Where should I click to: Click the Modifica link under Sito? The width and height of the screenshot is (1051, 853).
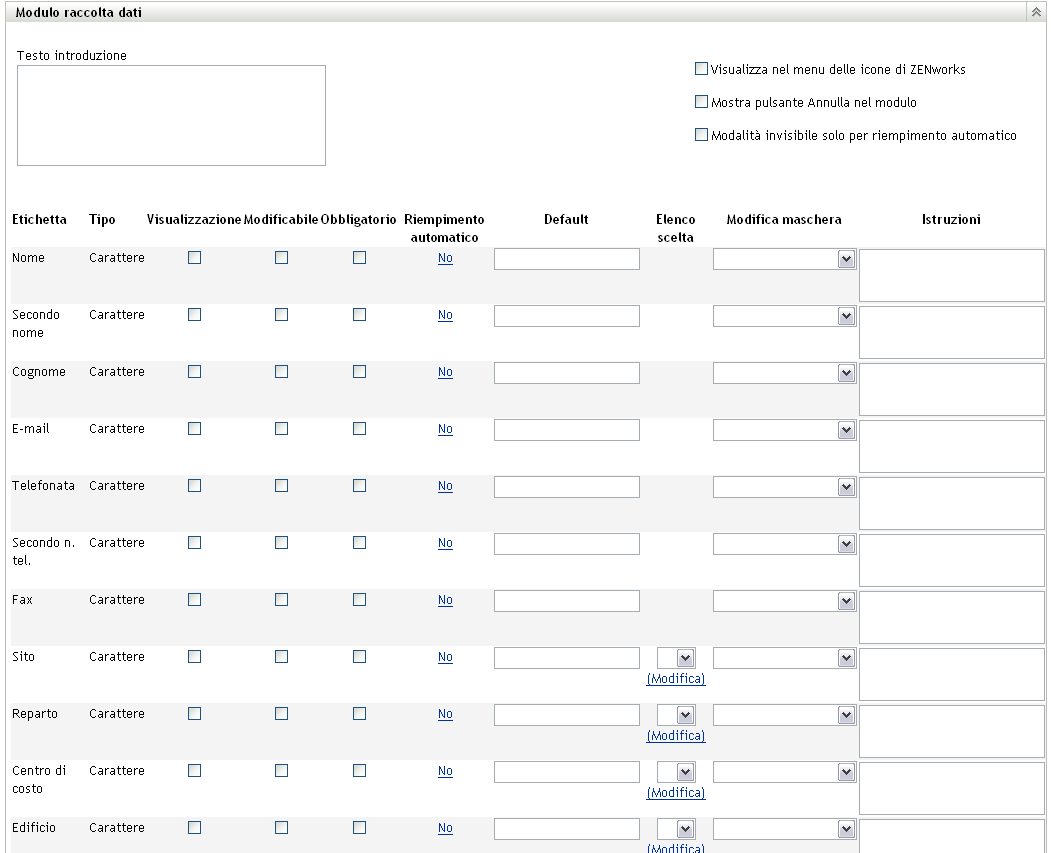click(676, 679)
